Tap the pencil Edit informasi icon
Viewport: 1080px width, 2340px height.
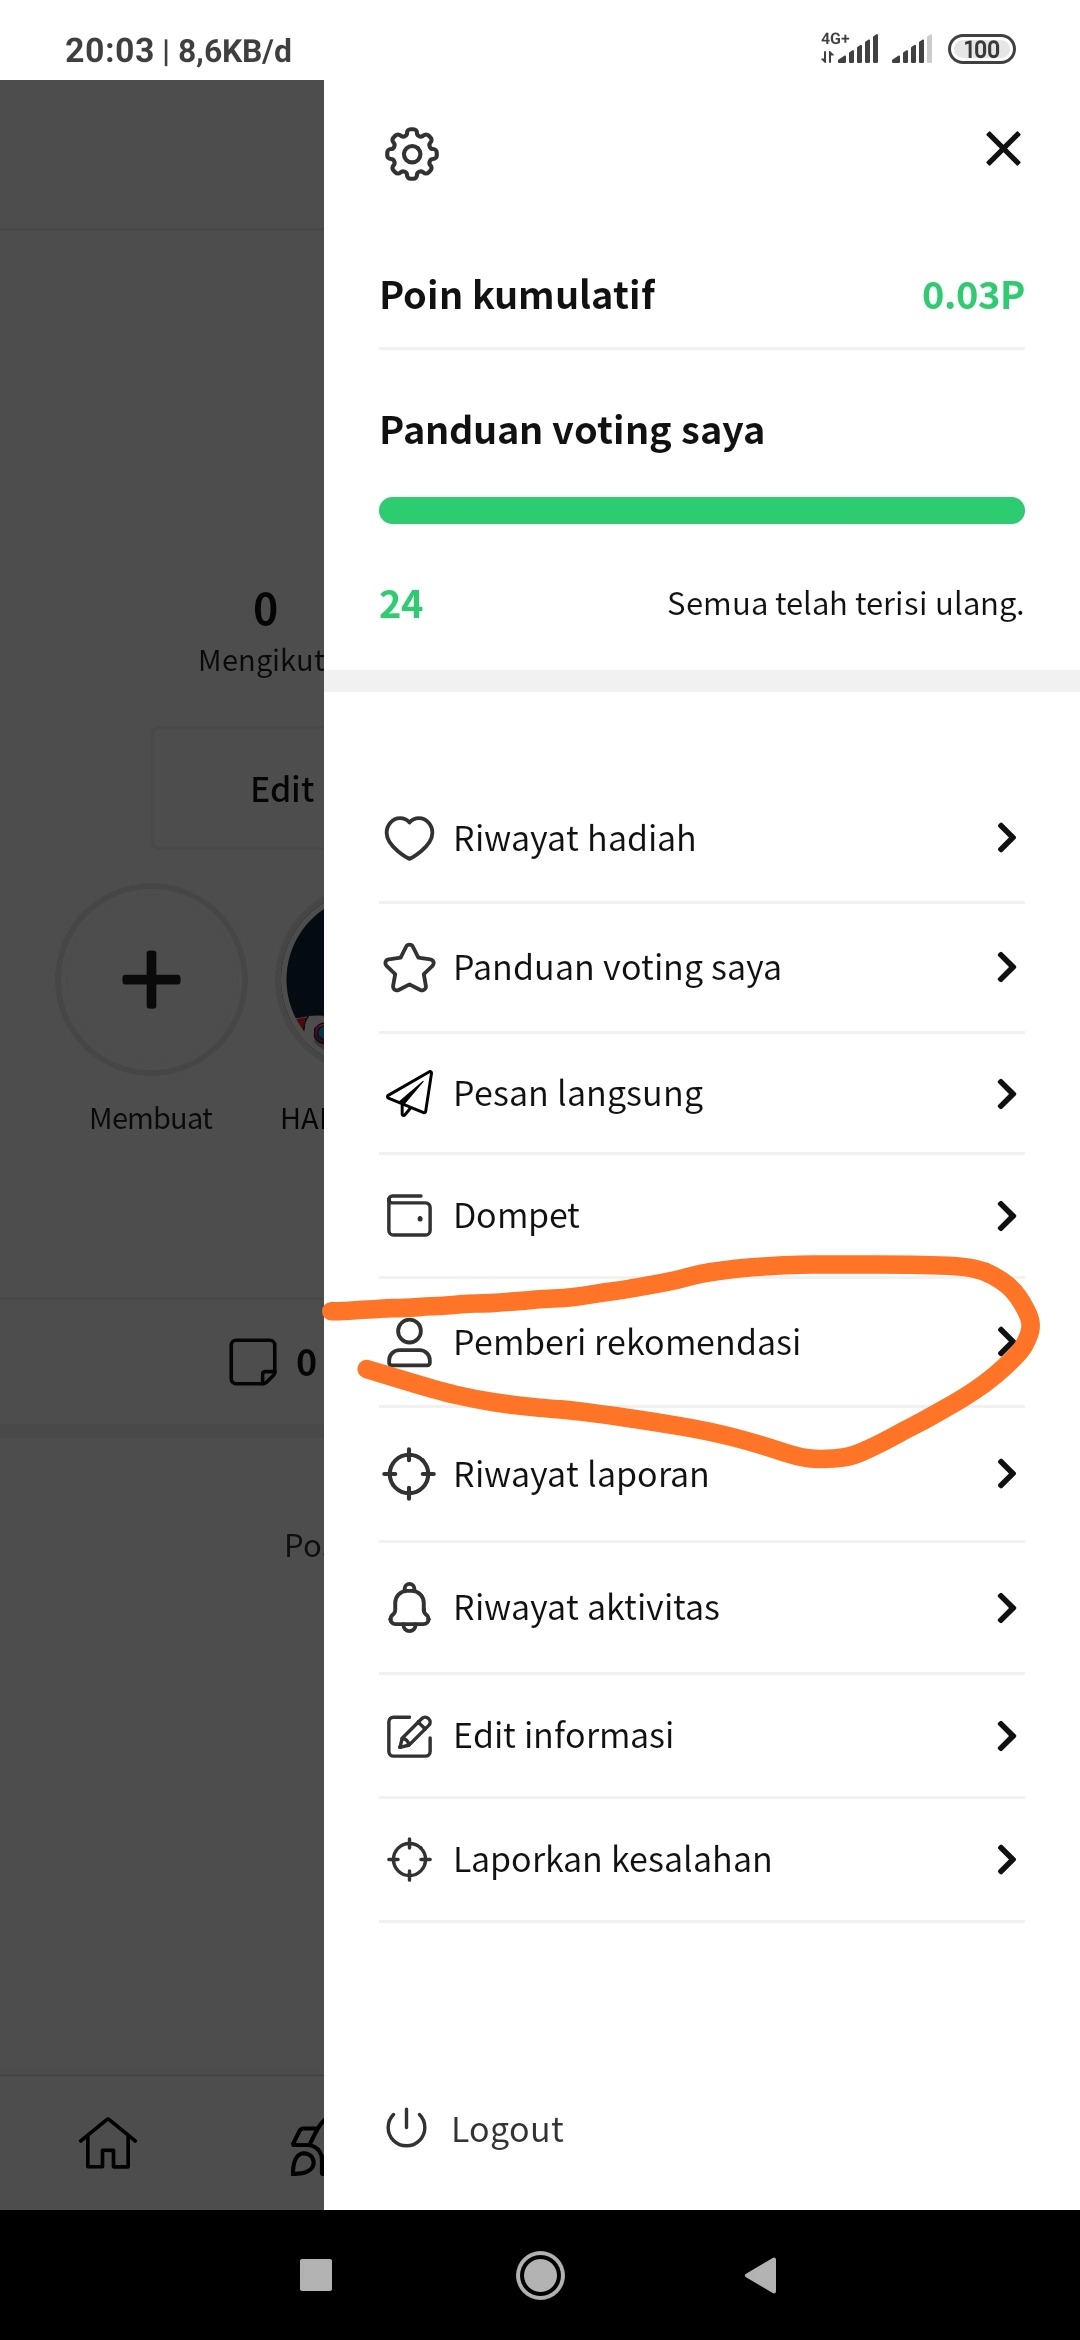409,1736
